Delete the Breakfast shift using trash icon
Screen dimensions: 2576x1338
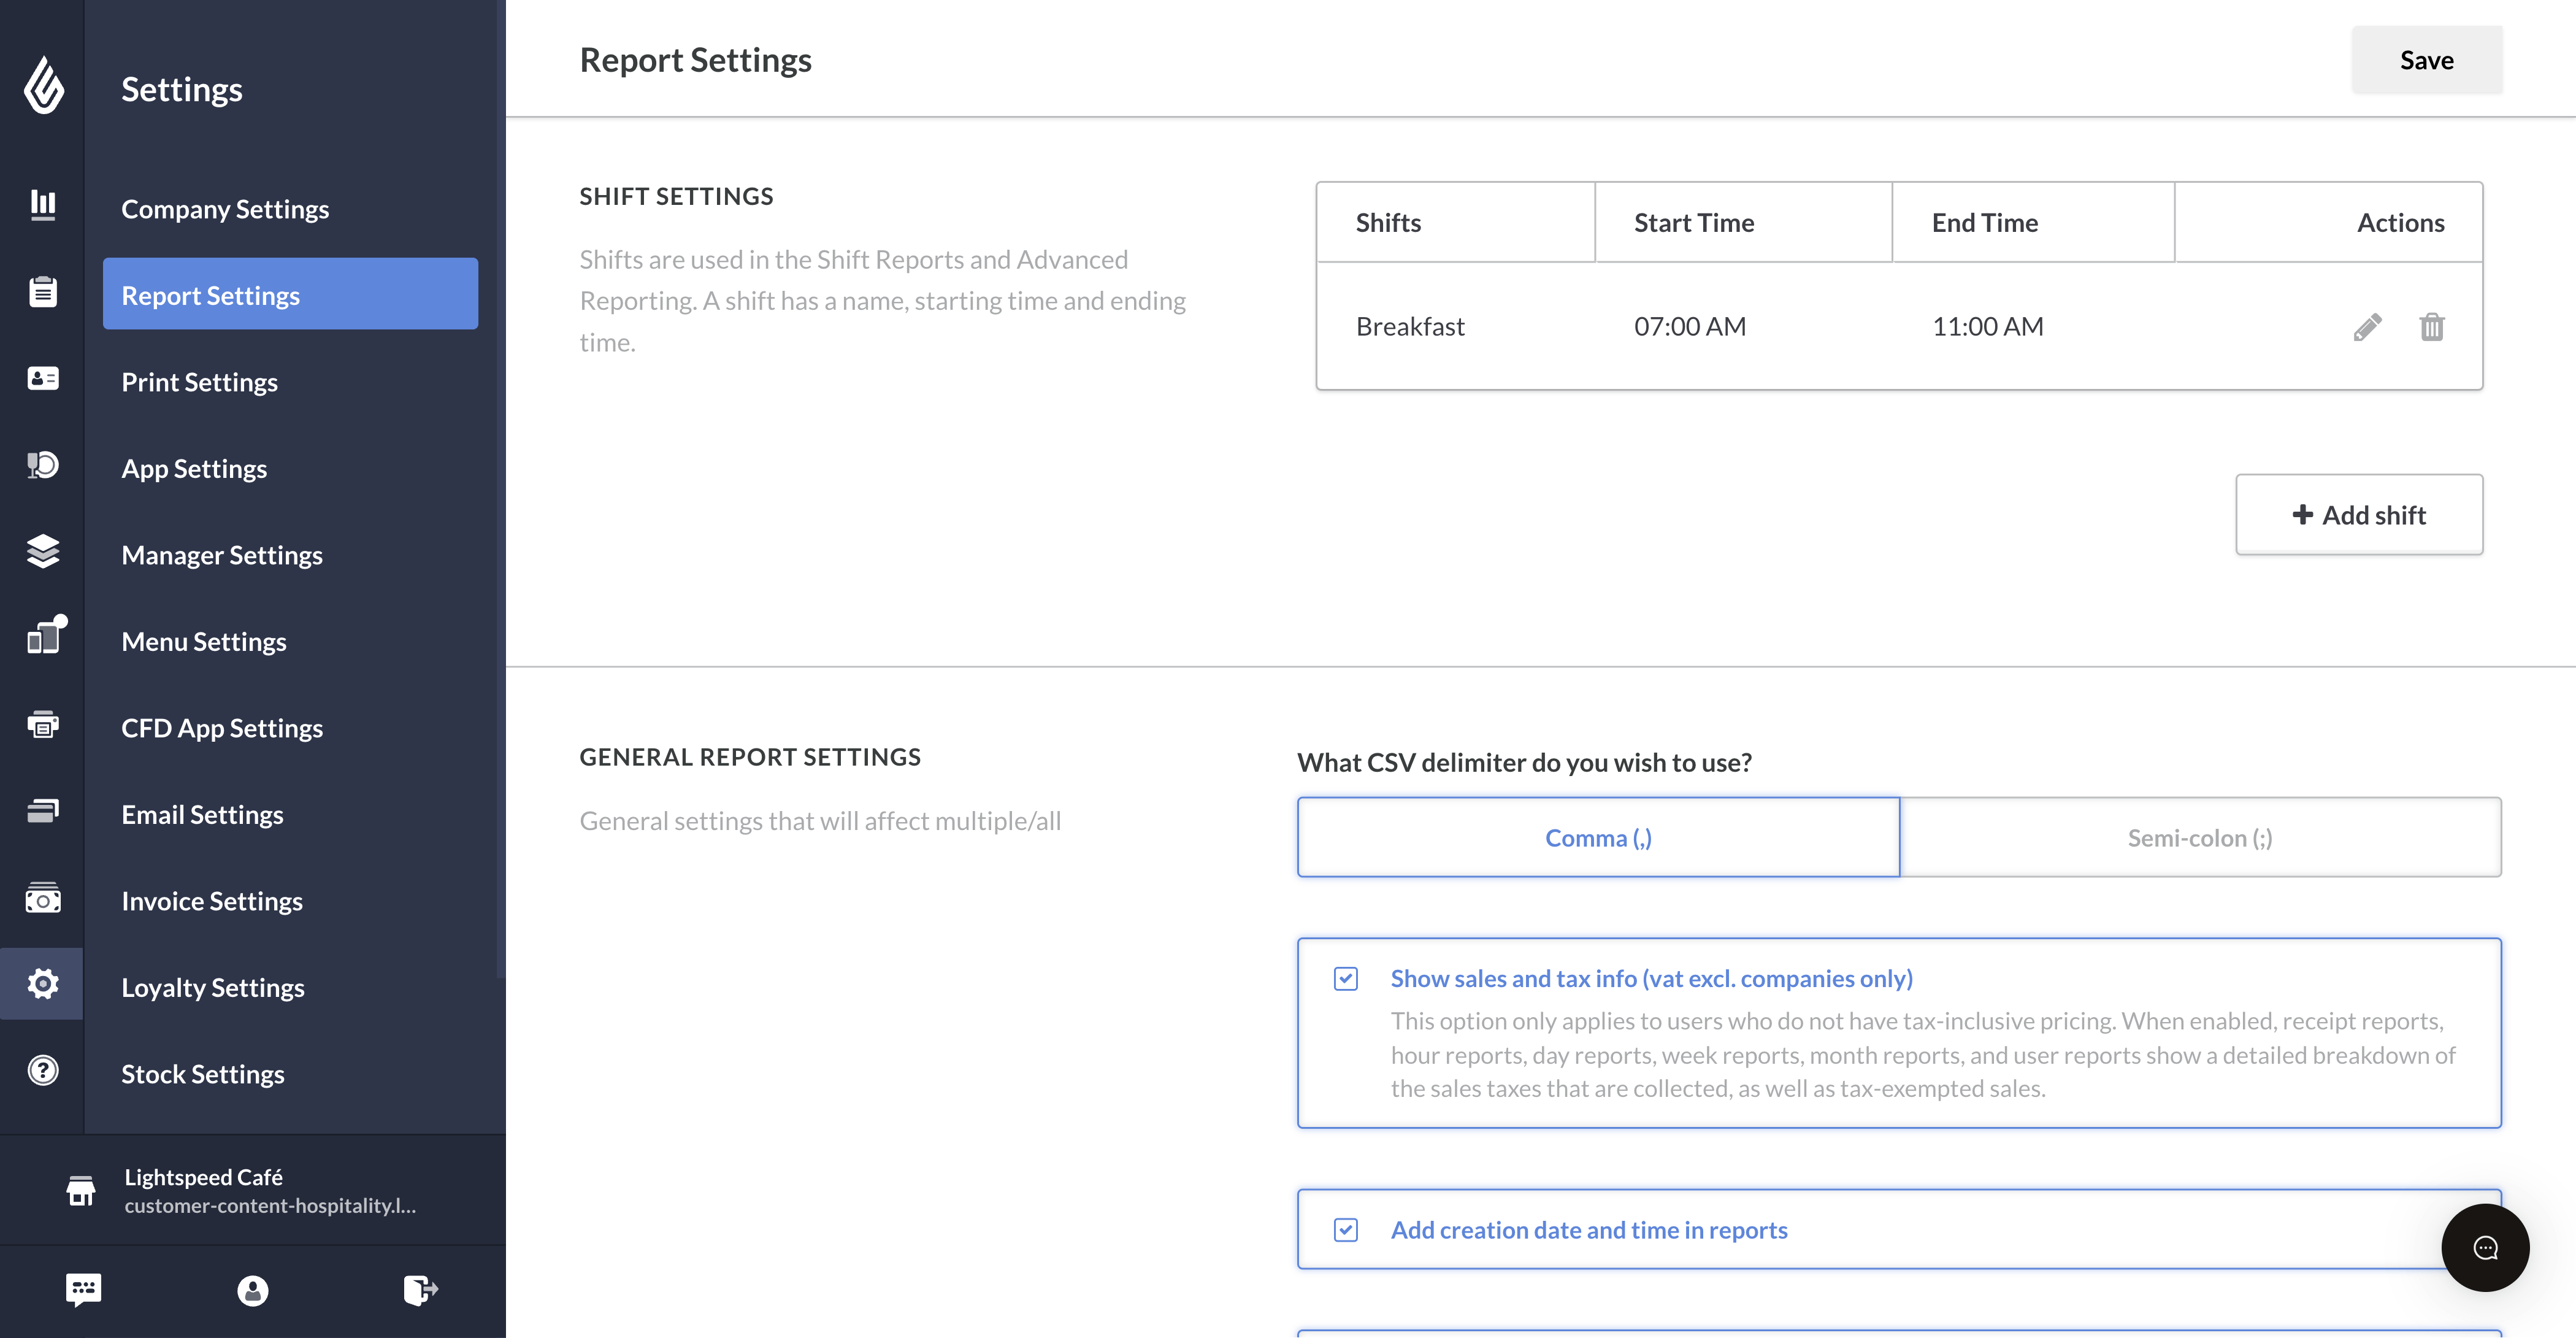click(2432, 327)
